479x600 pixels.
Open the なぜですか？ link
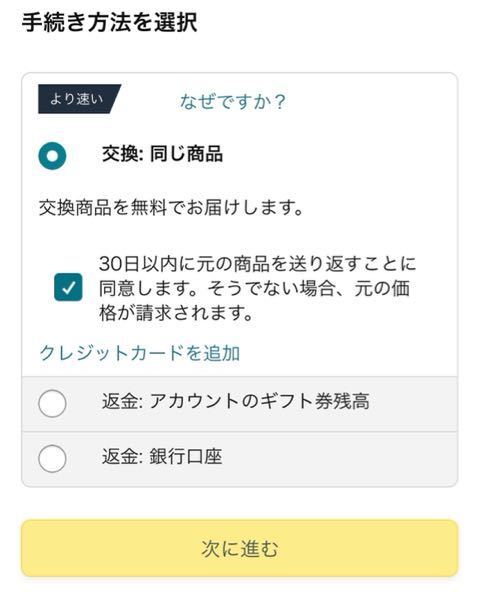pyautogui.click(x=233, y=102)
